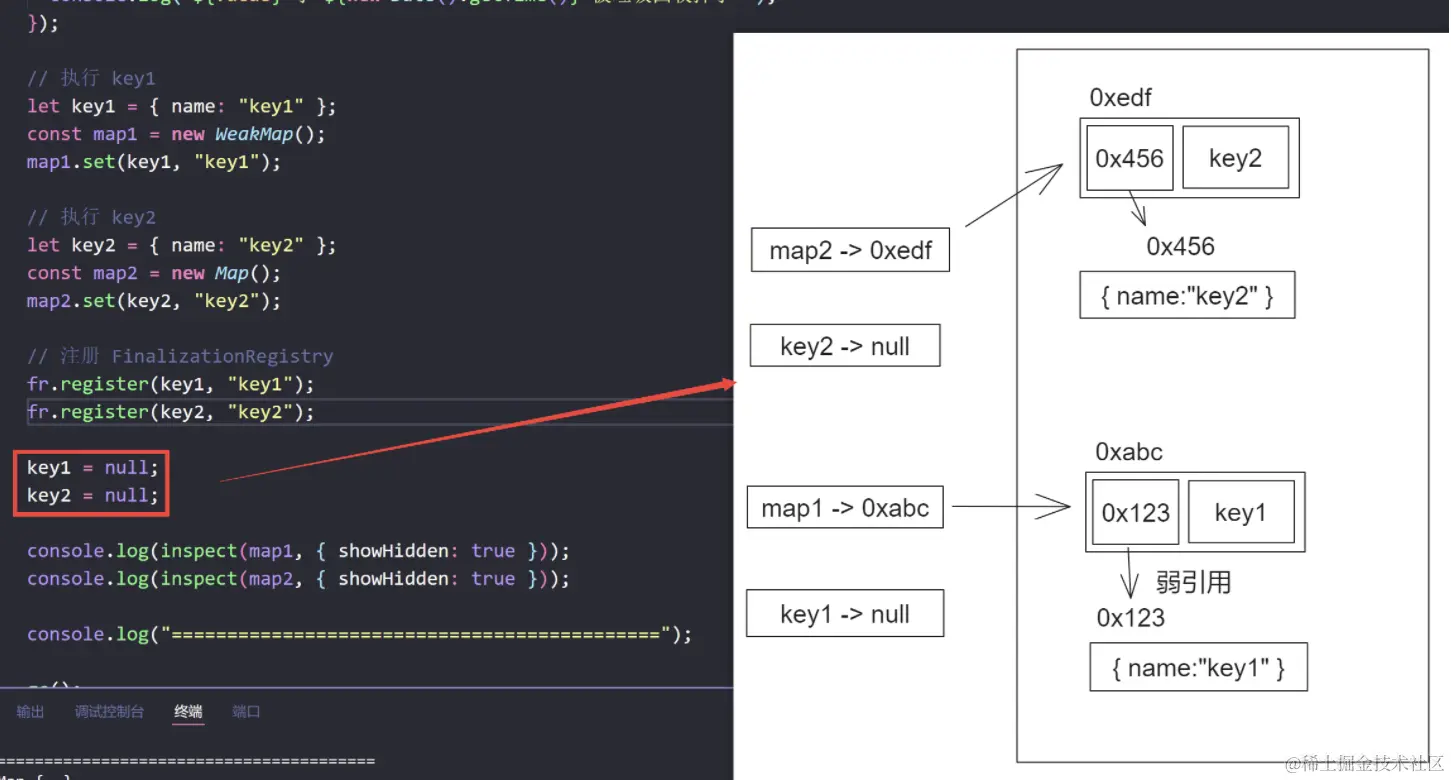Click the key2 value cell in diagram
The image size is (1451, 780).
[1235, 158]
